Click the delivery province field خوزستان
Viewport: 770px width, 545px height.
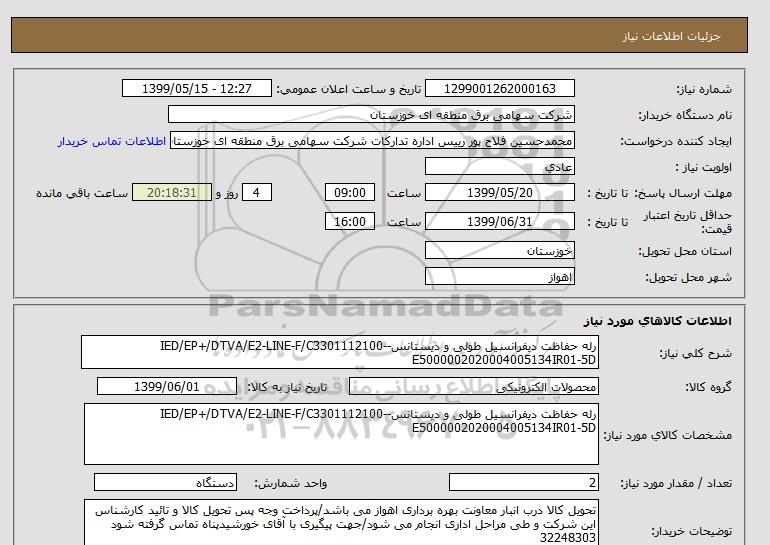point(499,250)
